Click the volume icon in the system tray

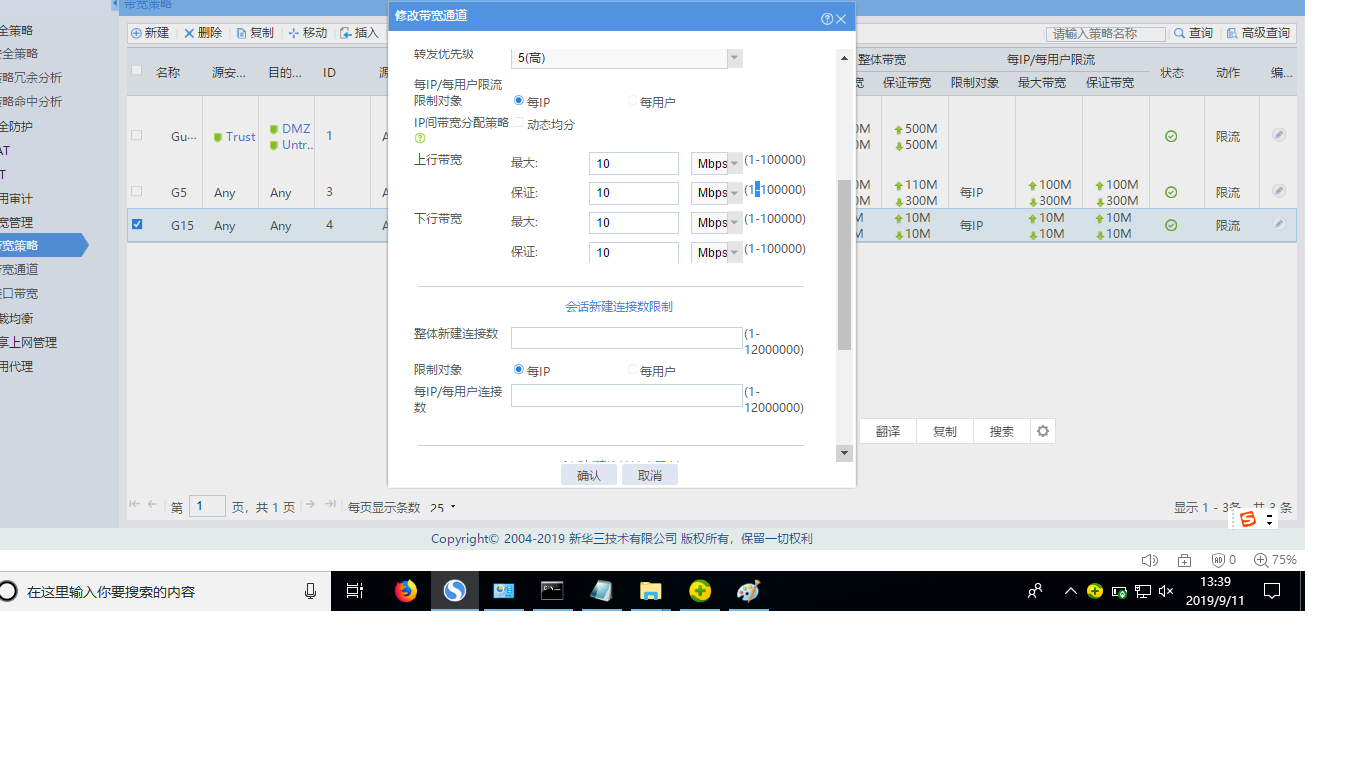(x=1165, y=591)
